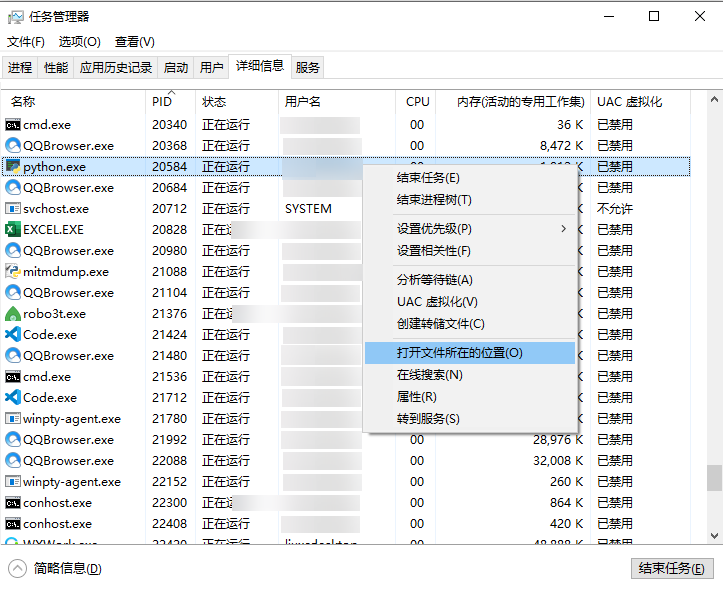Click the vertical scrollbar thumb
This screenshot has height=593, width=723.
click(x=714, y=478)
